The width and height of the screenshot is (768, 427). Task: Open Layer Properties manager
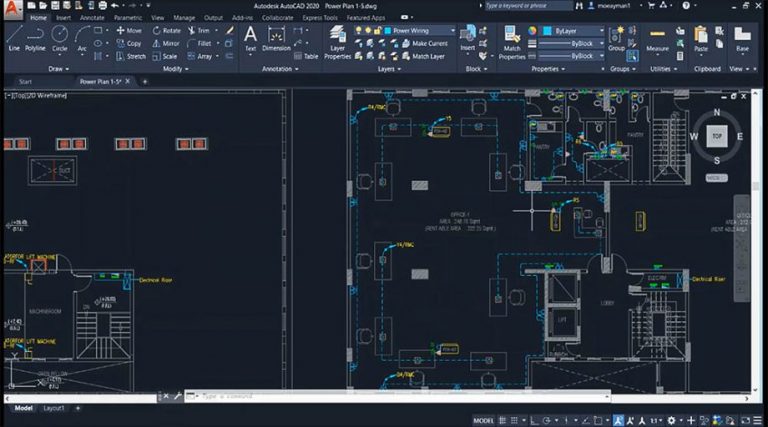(337, 43)
